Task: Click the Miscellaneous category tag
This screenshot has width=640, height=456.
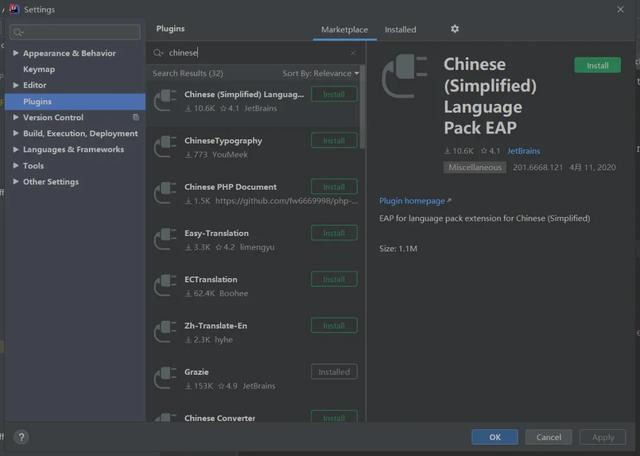Action: point(475,167)
